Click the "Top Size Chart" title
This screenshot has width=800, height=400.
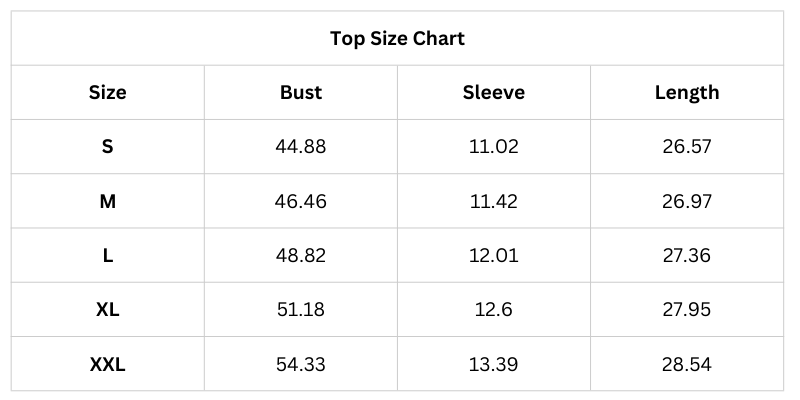(x=397, y=39)
